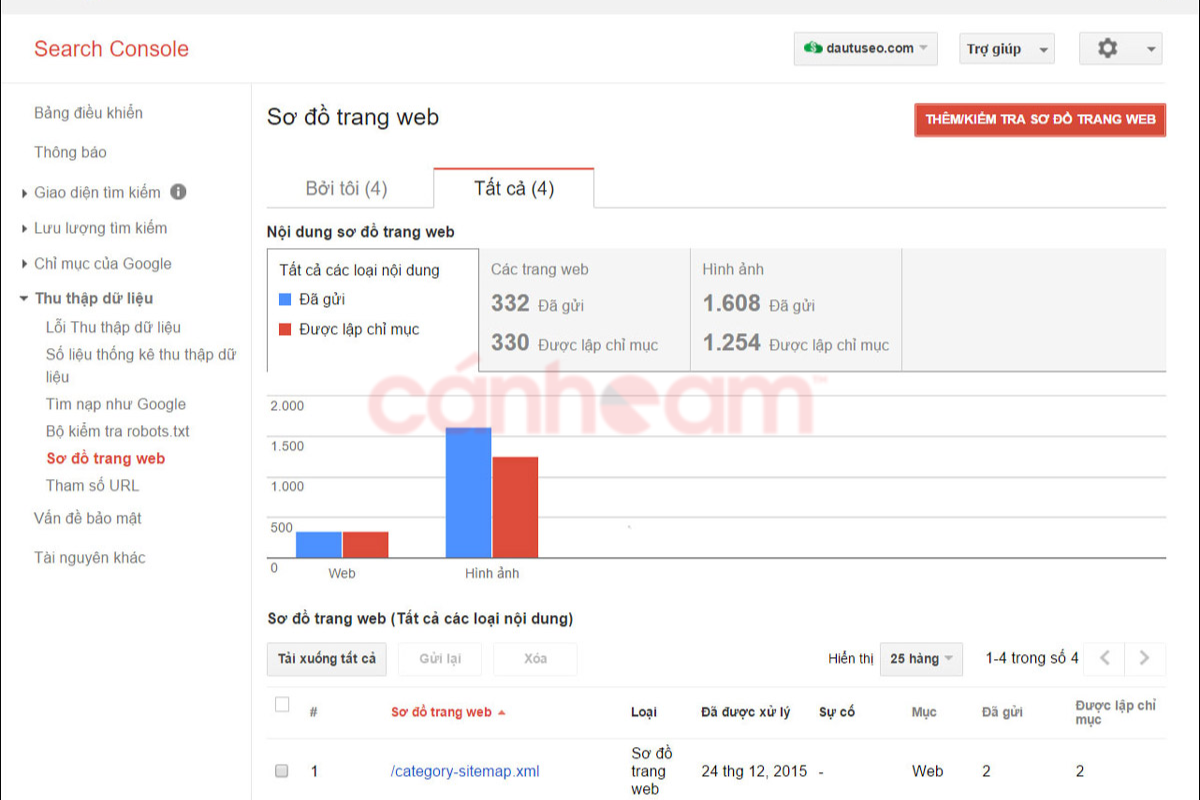Click the Search Console logo text
The width and height of the screenshot is (1200, 800).
point(111,49)
